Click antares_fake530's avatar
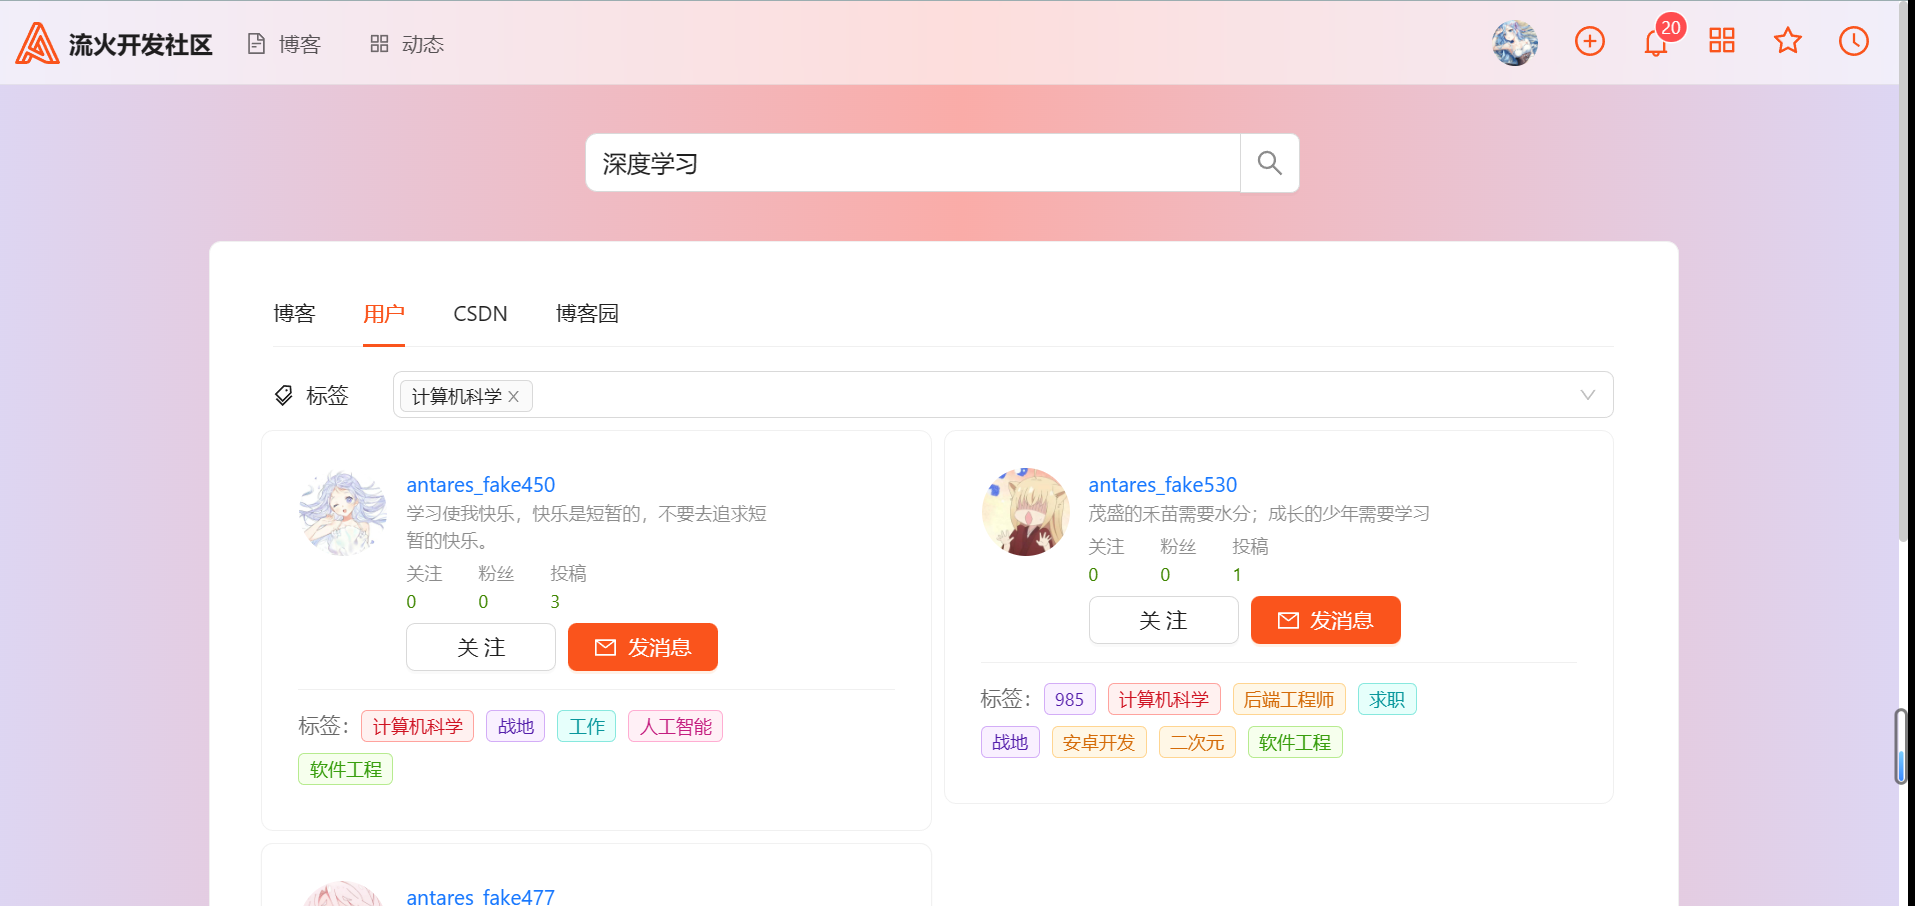 coord(1025,512)
